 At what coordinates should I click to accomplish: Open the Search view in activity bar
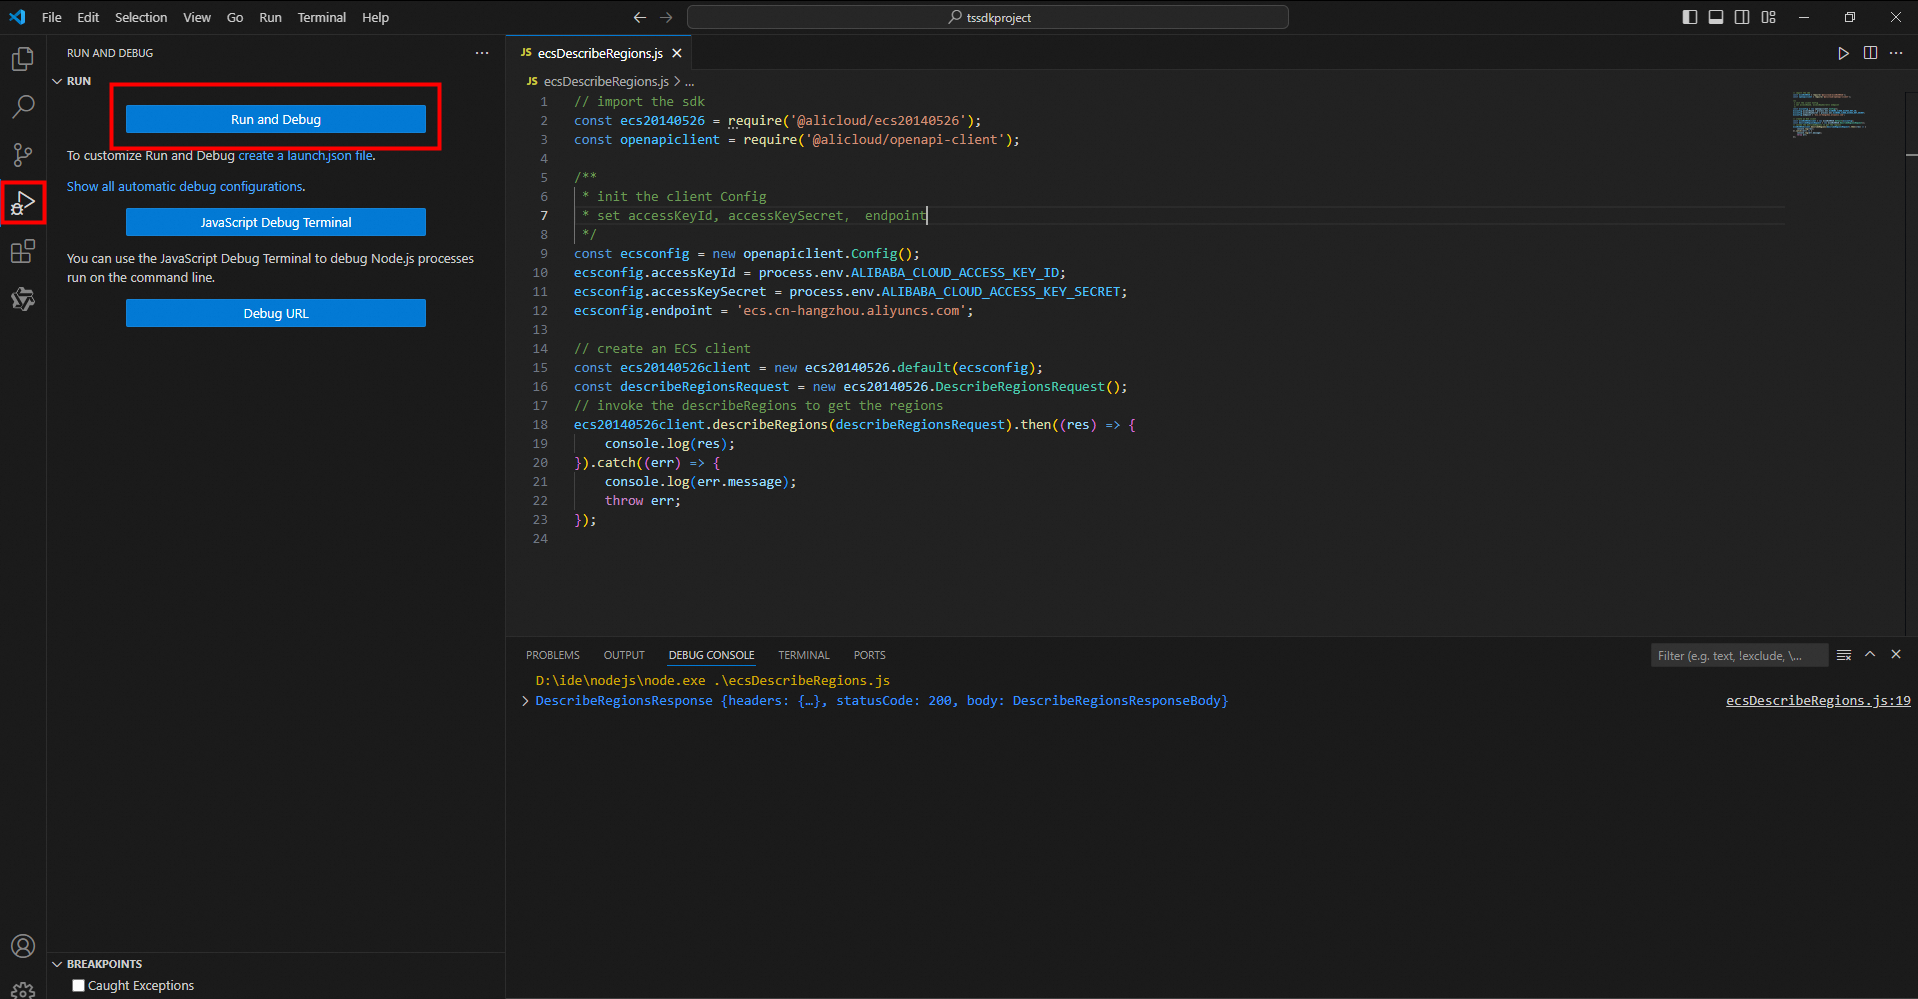click(x=22, y=107)
